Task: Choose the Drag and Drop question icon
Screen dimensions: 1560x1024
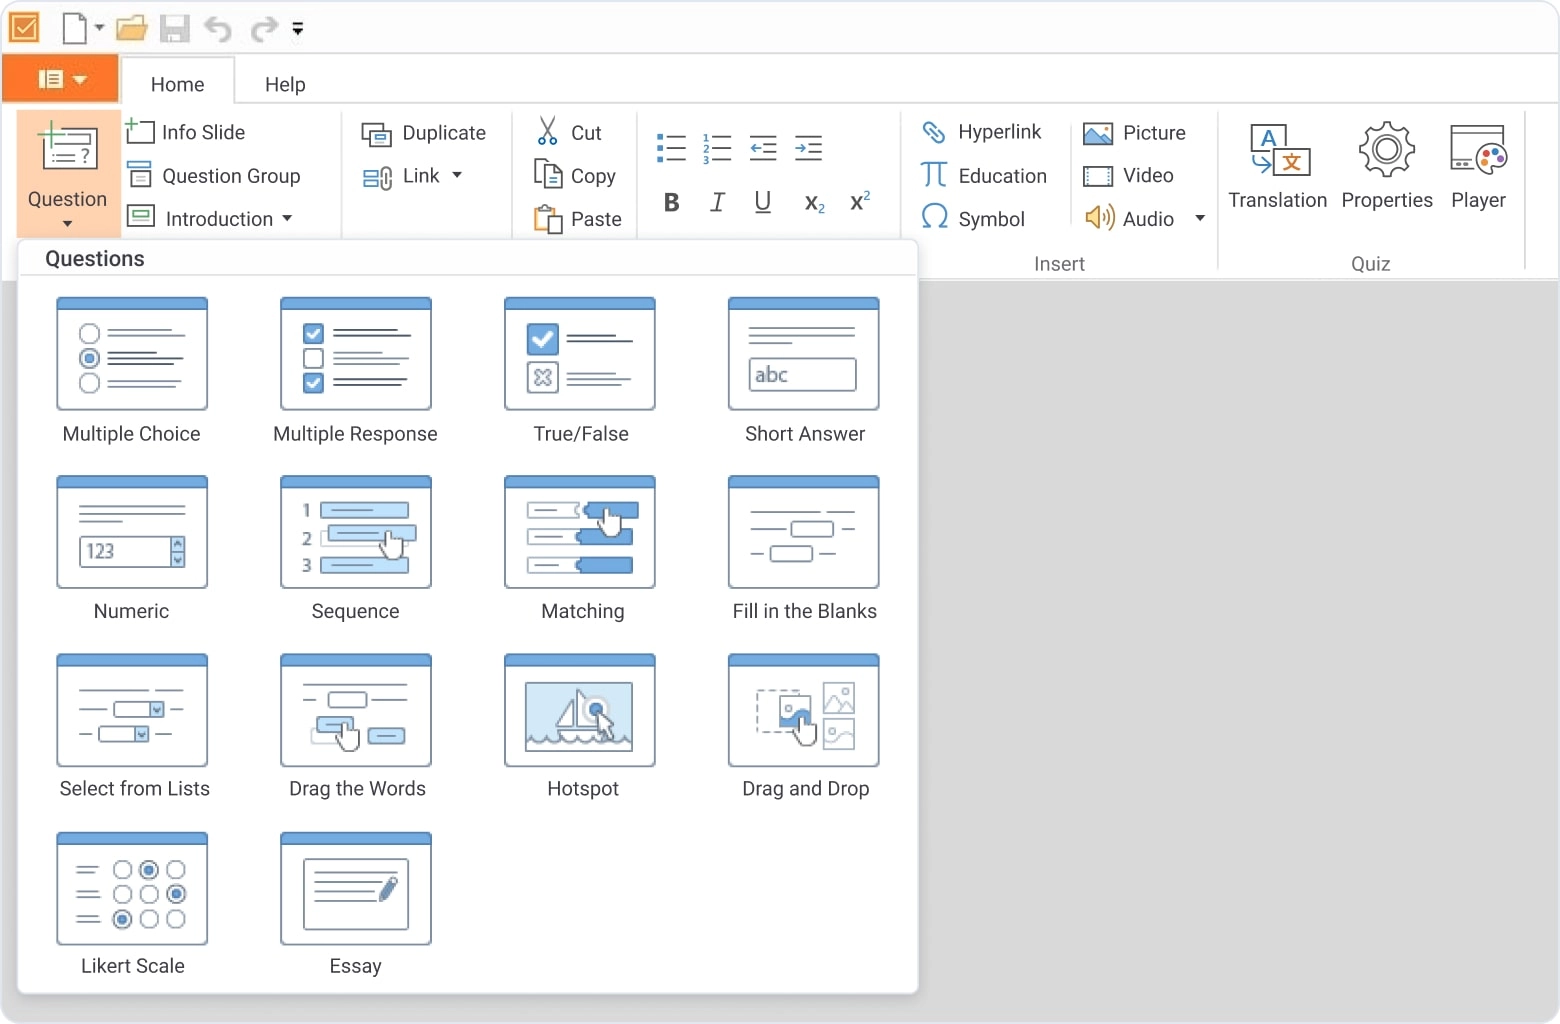Action: [804, 712]
